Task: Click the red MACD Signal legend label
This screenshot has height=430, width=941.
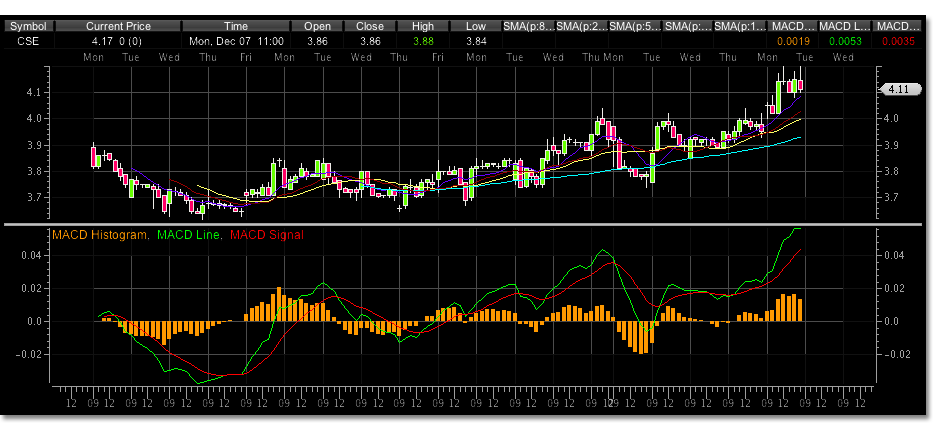Action: pos(267,235)
